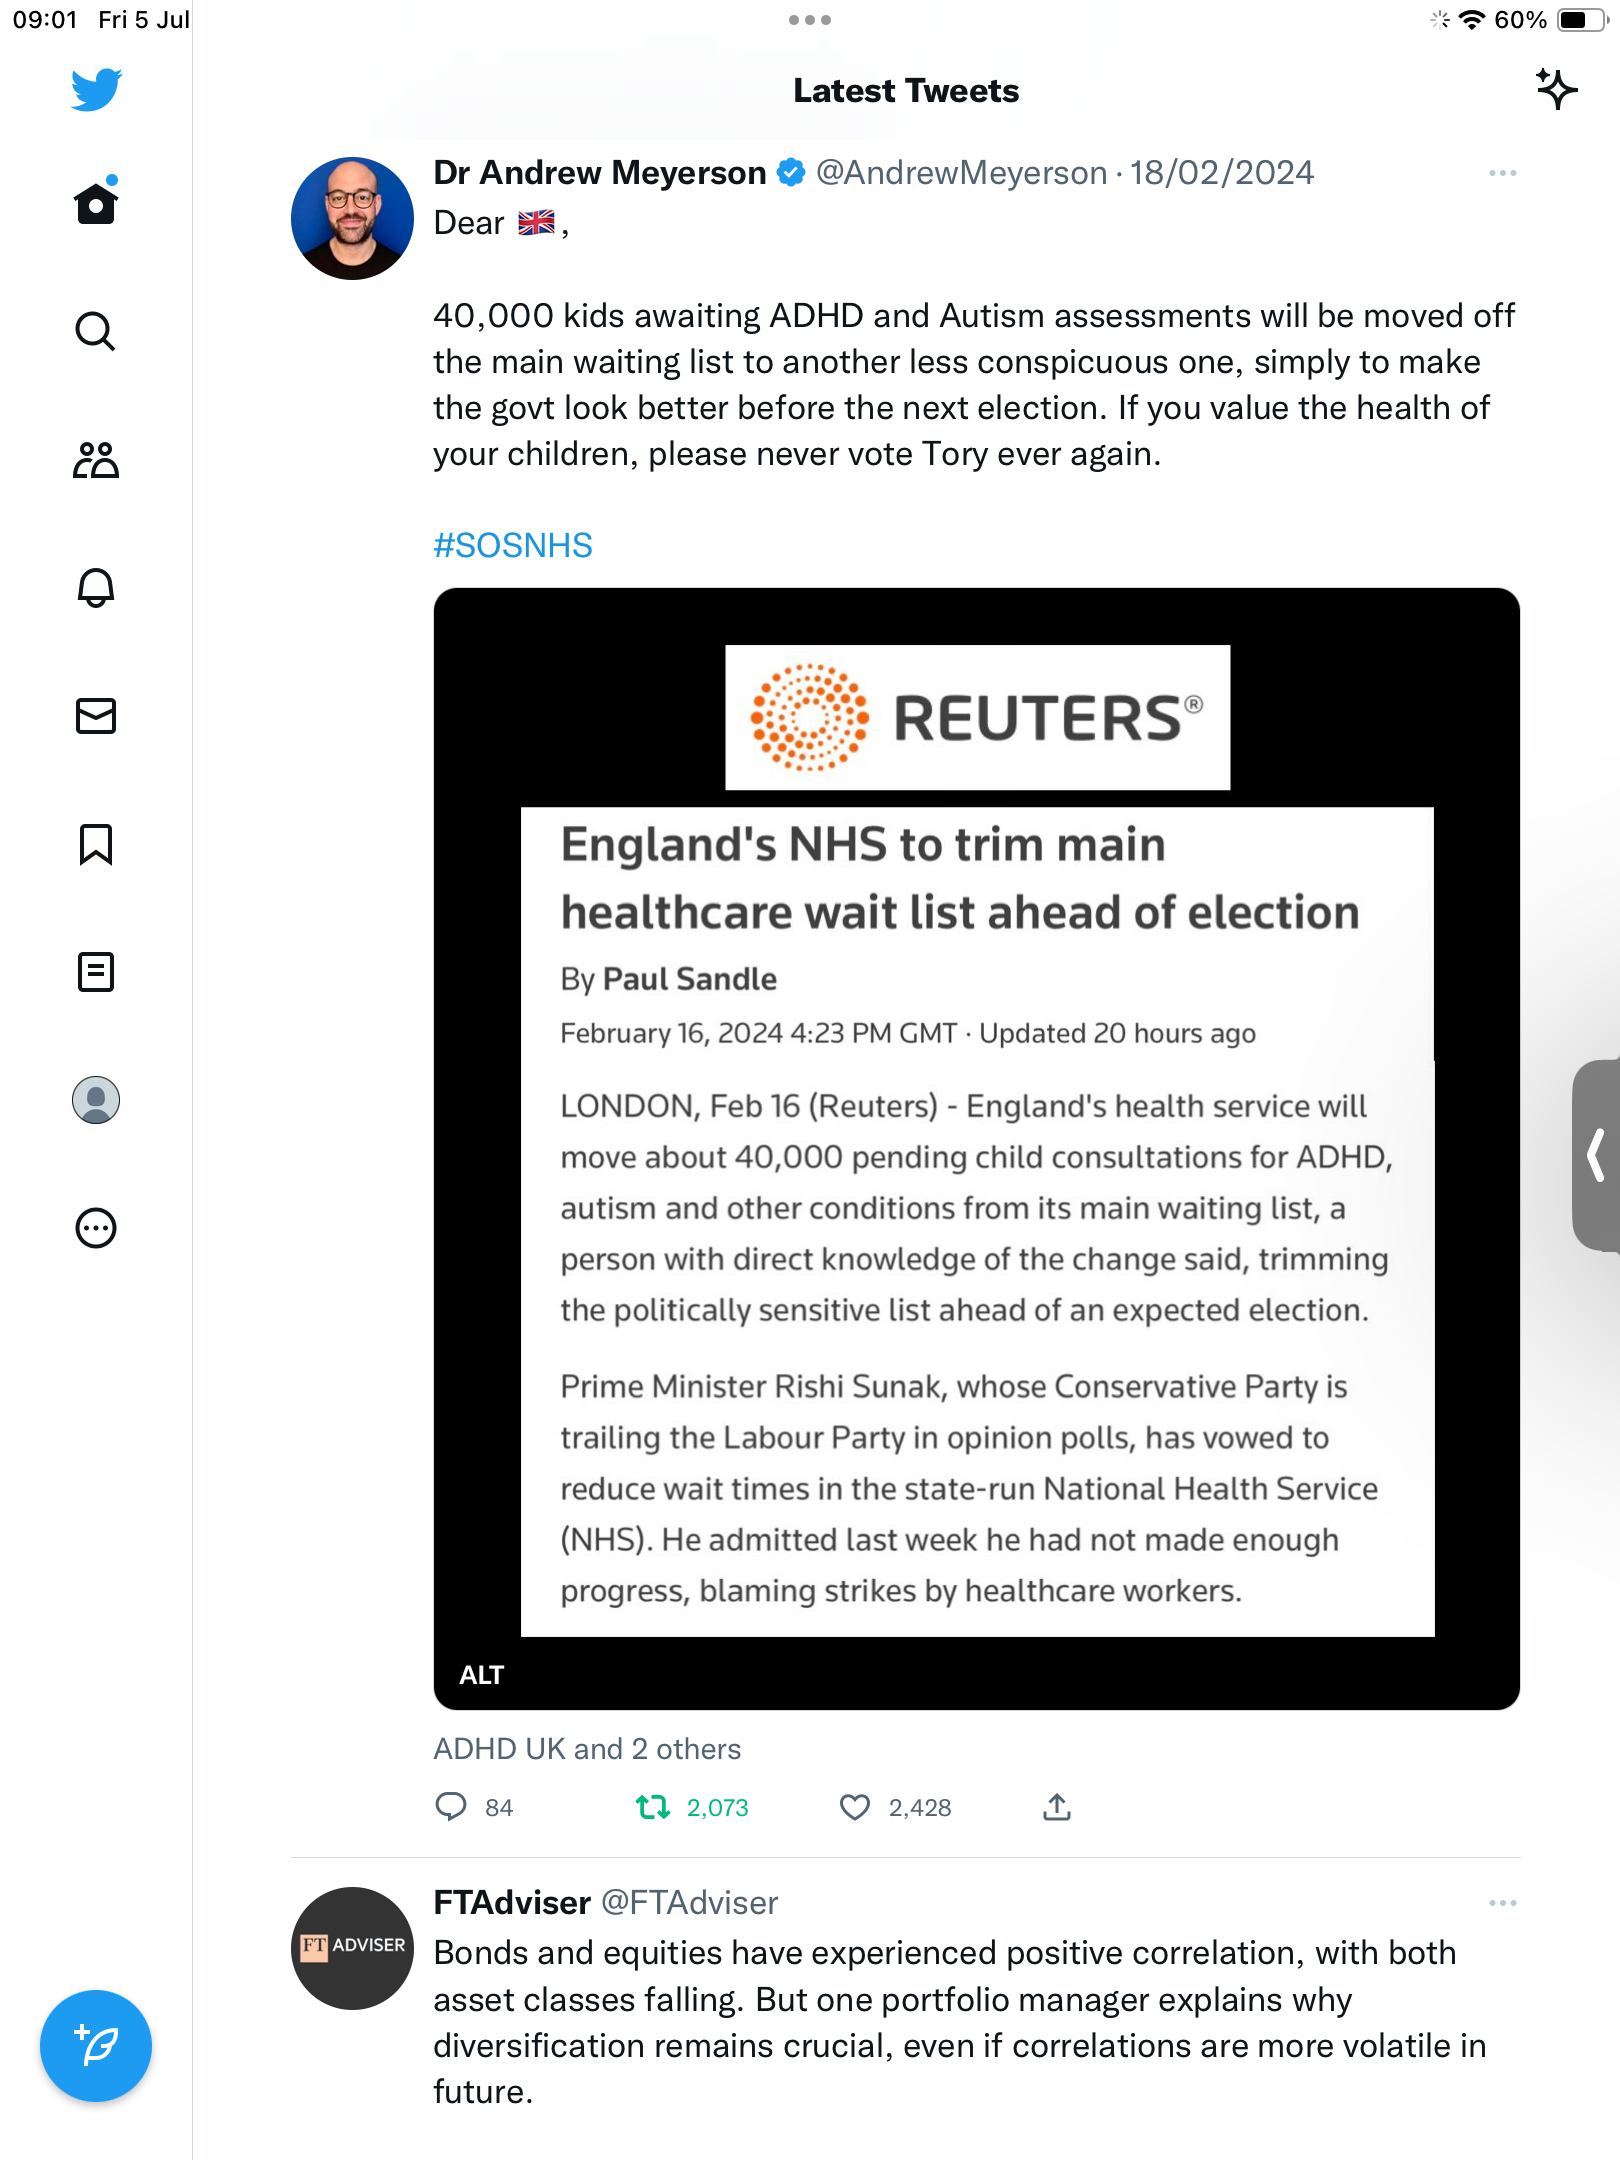Expand the side panel chevron handle
Image resolution: width=1620 pixels, height=2160 pixels.
[x=1597, y=1155]
